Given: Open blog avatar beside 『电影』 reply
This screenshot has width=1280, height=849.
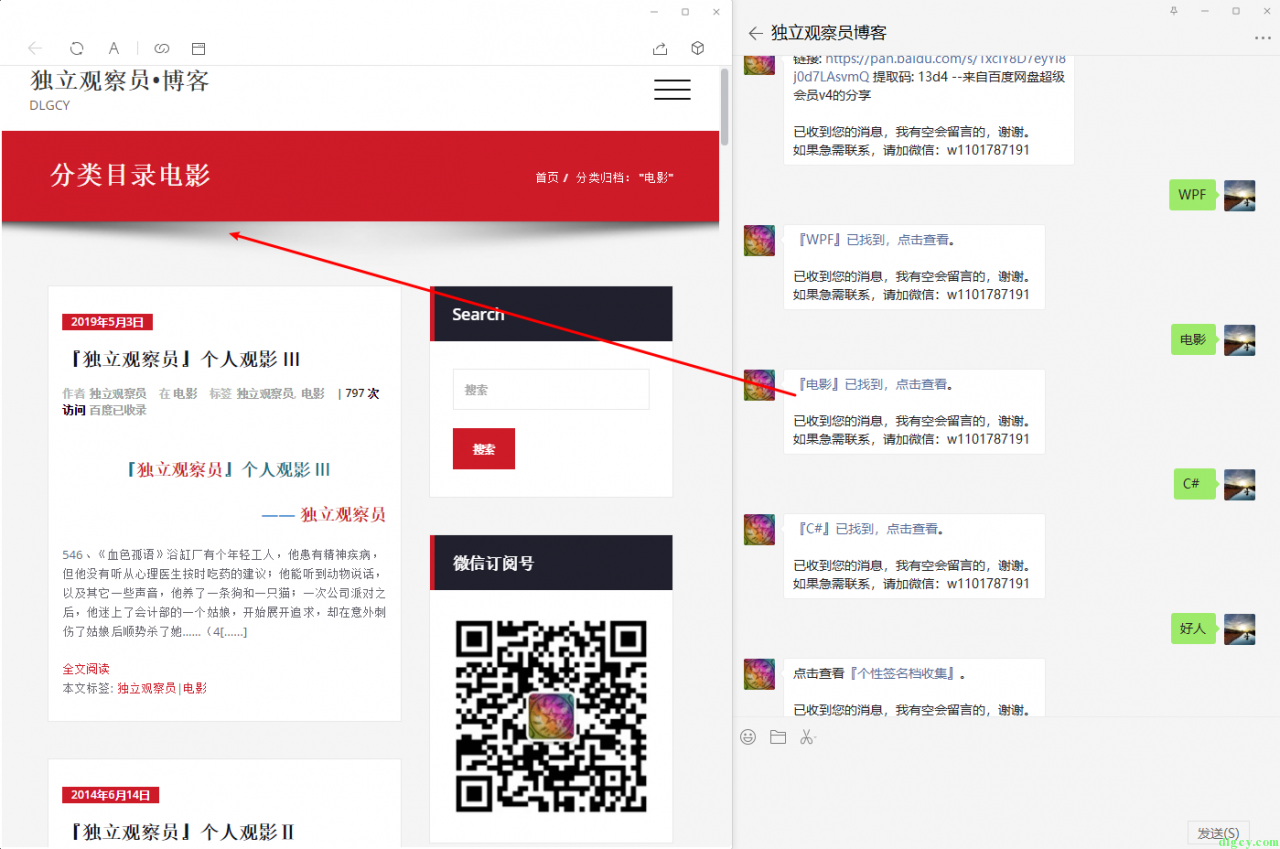Looking at the screenshot, I should [x=759, y=385].
